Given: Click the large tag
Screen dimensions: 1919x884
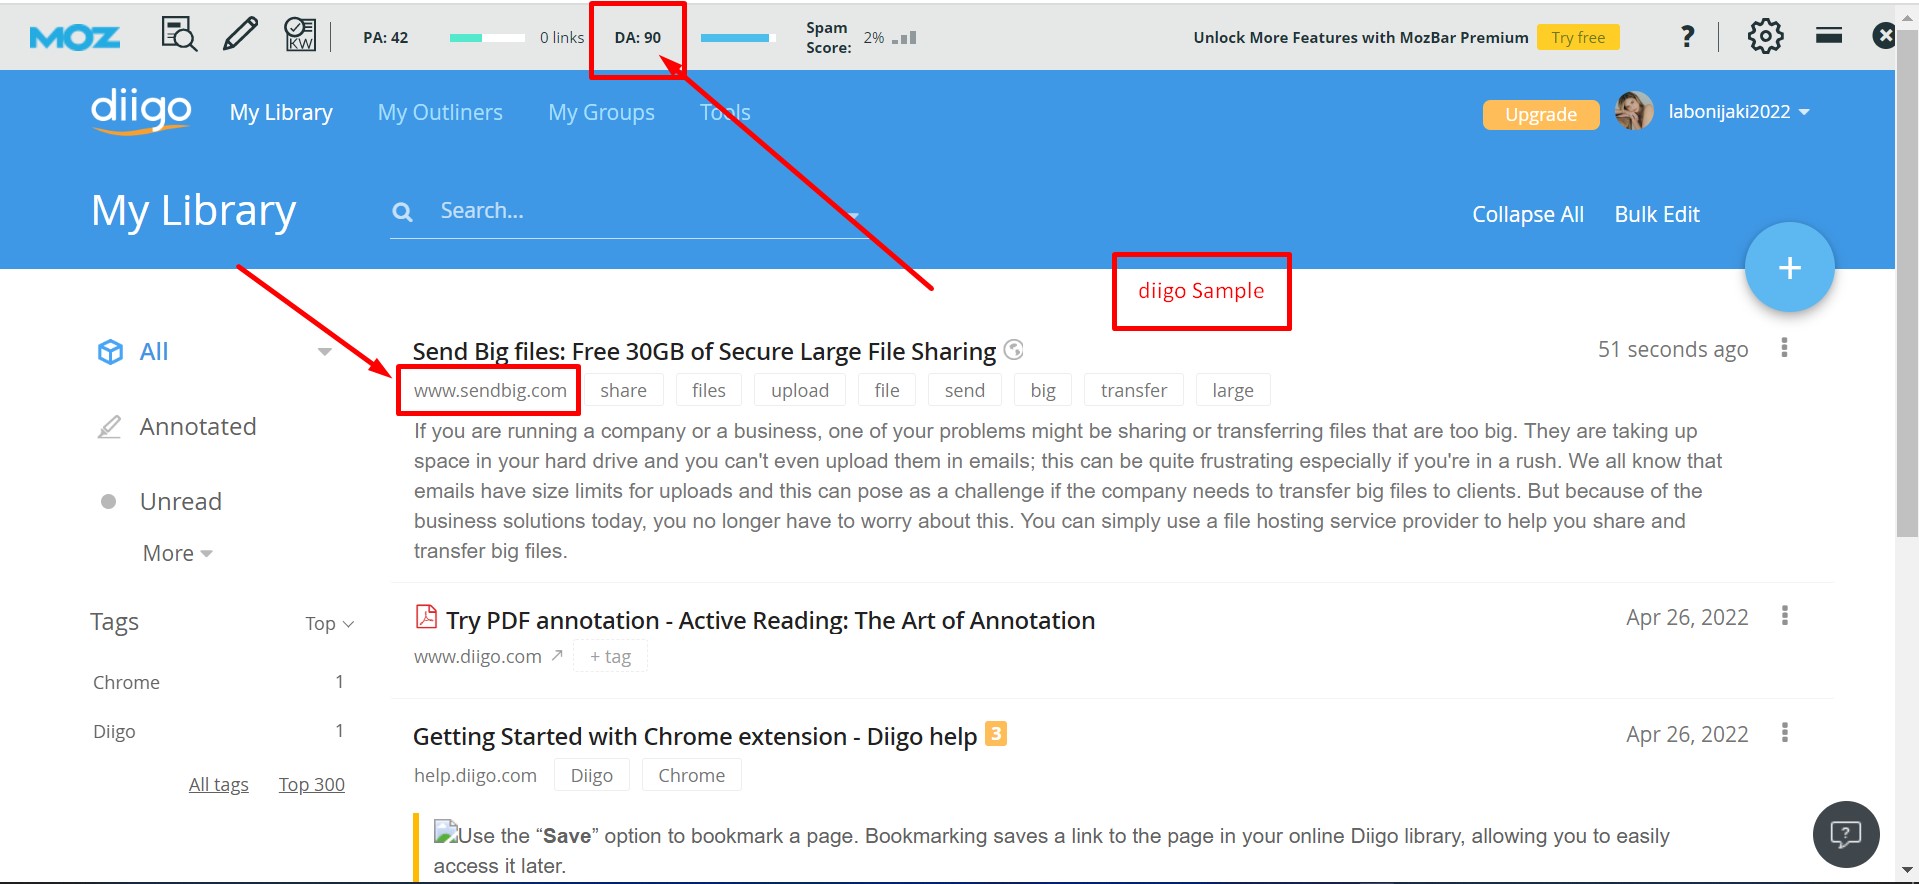Looking at the screenshot, I should [x=1233, y=390].
